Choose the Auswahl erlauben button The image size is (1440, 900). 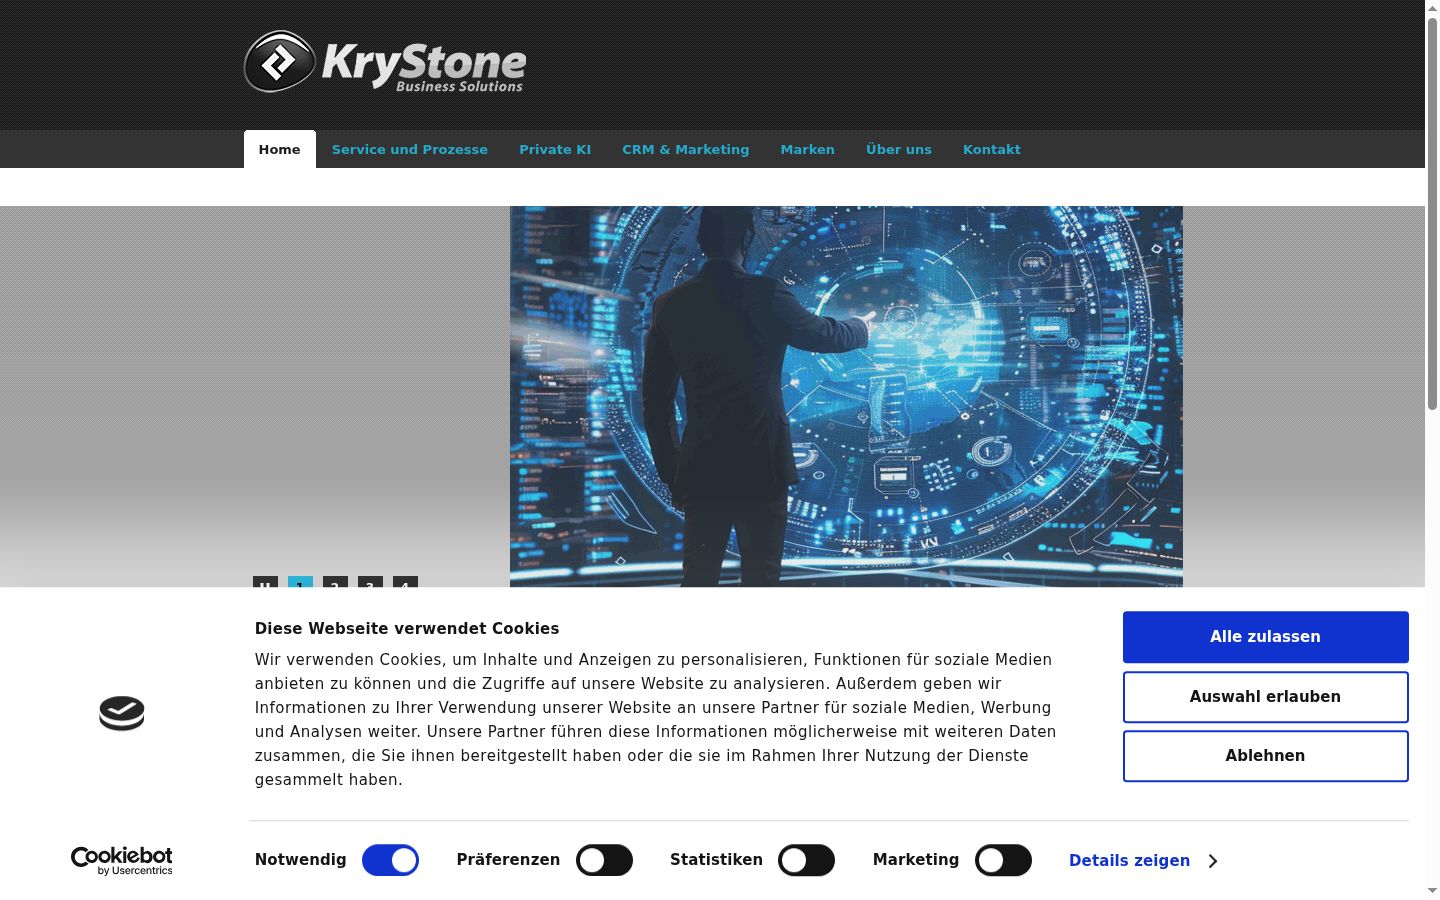coord(1266,697)
